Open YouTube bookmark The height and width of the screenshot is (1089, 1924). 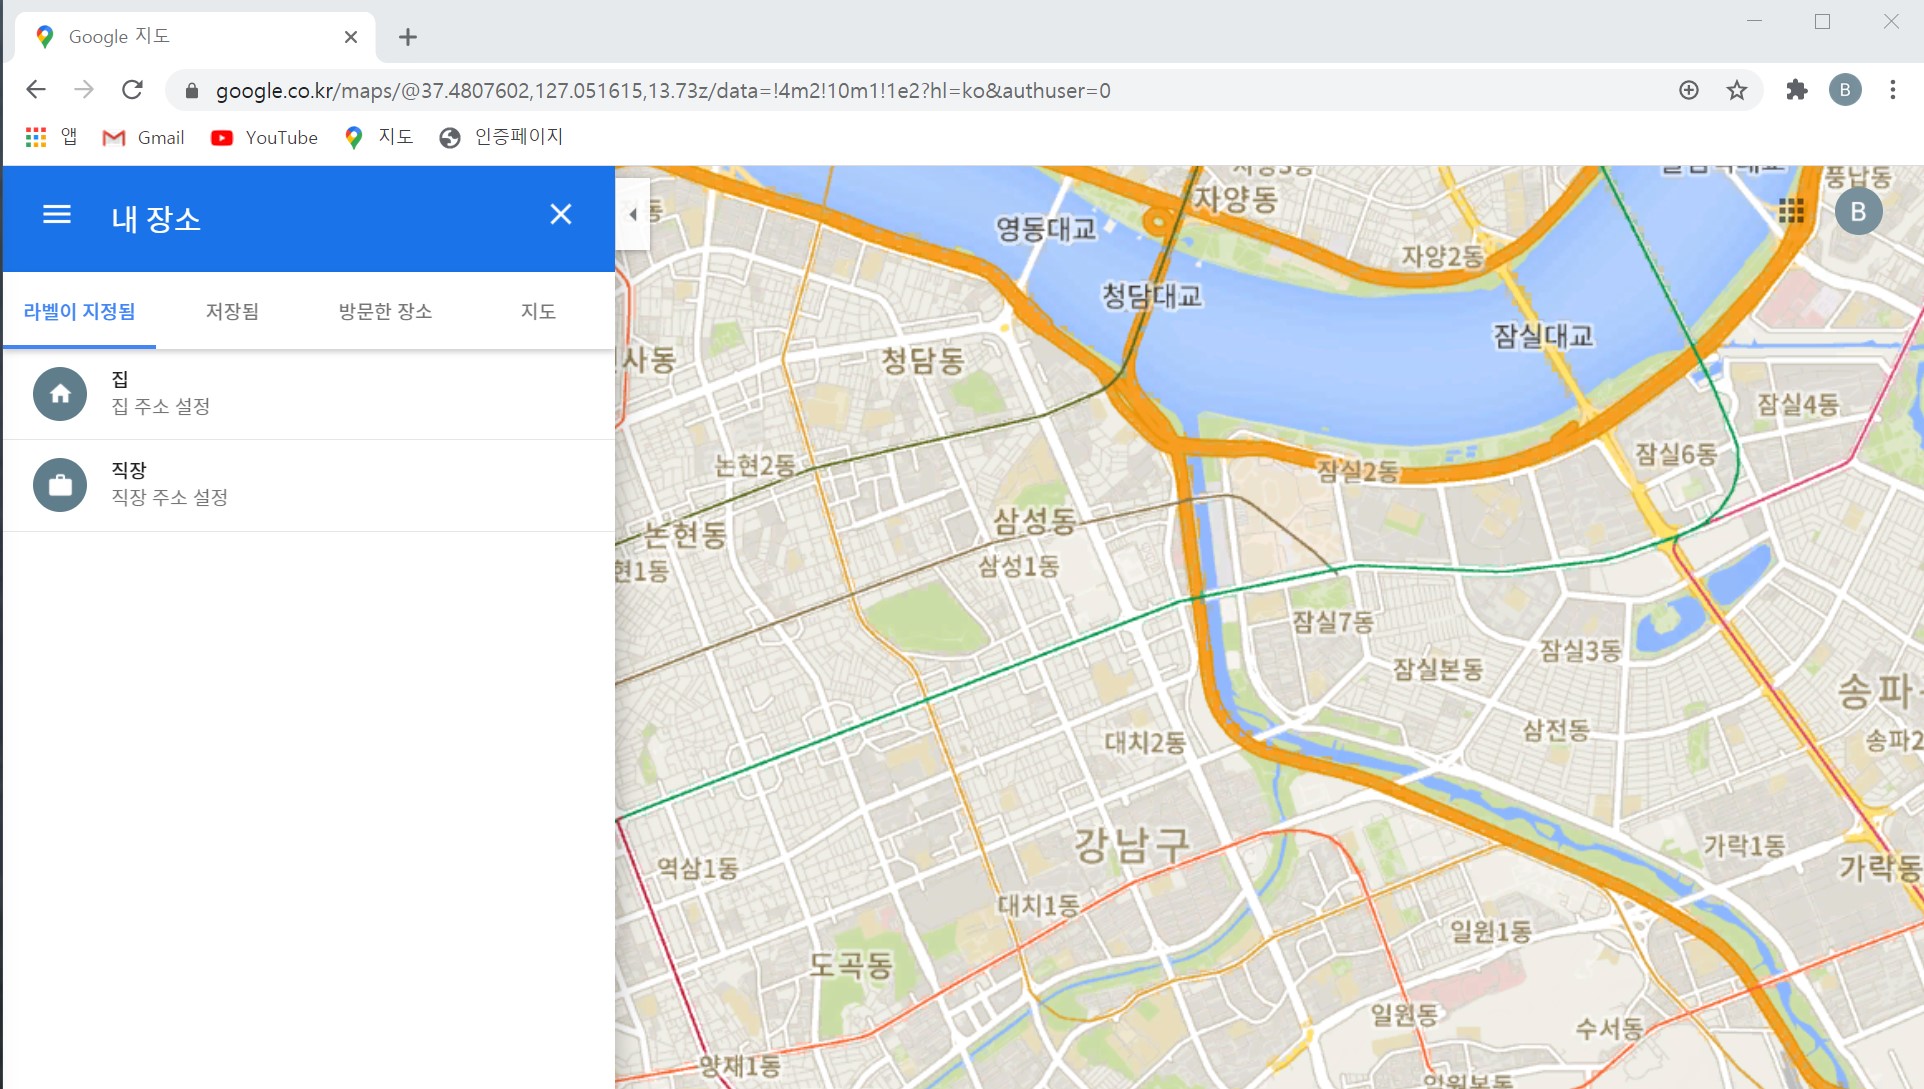coord(265,138)
